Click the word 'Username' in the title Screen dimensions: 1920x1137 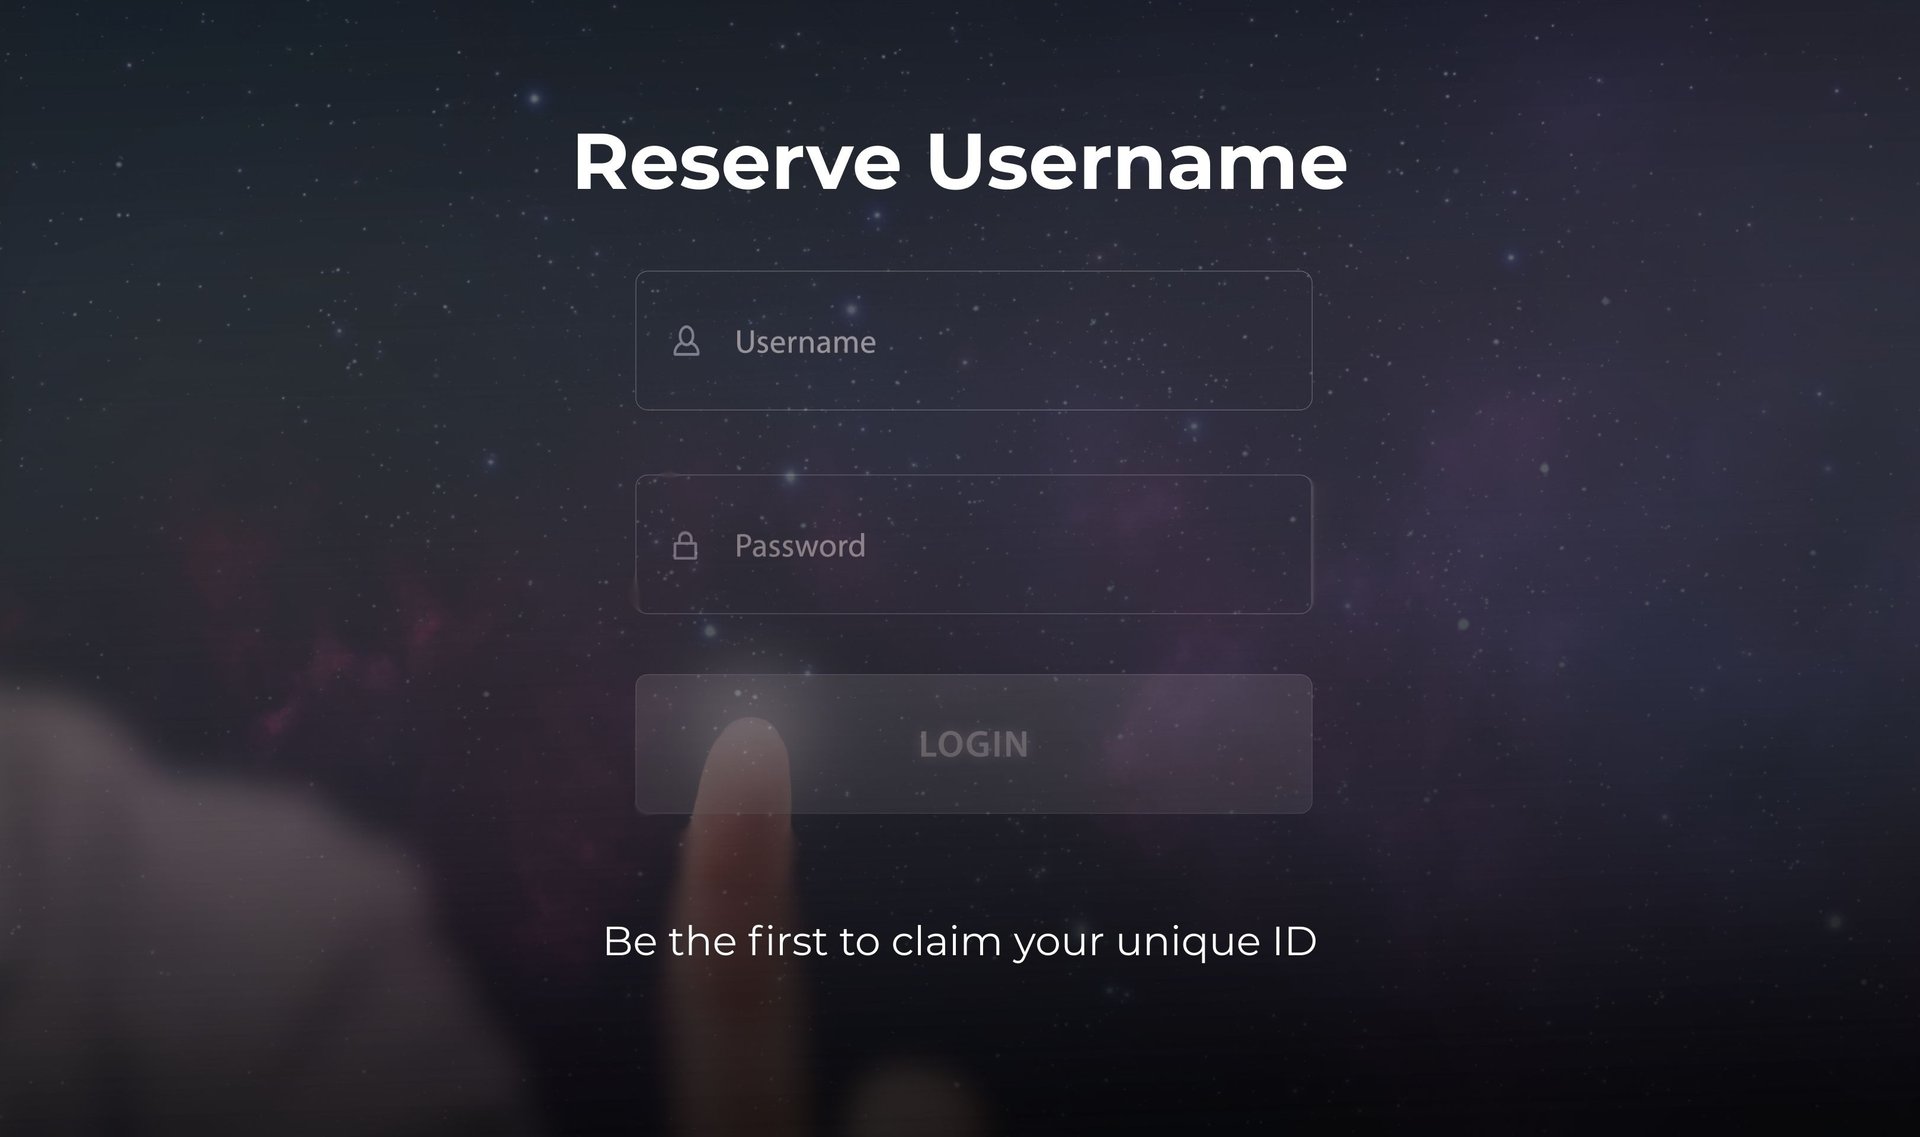[1137, 161]
